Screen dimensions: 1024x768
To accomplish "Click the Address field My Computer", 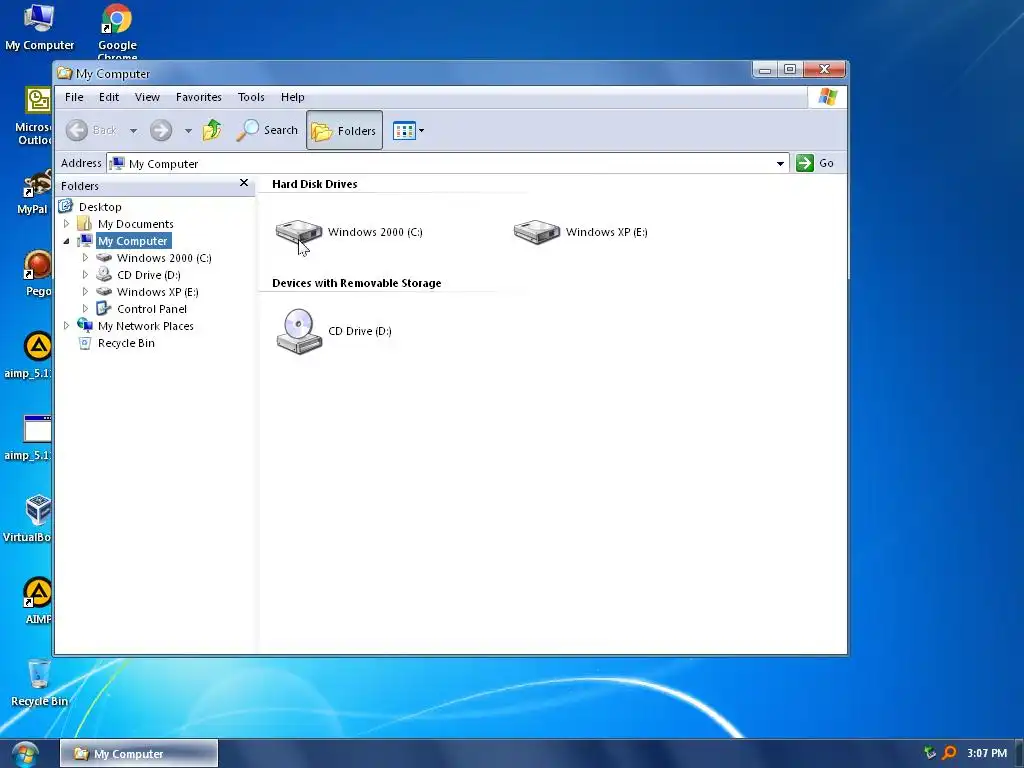I will 448,163.
